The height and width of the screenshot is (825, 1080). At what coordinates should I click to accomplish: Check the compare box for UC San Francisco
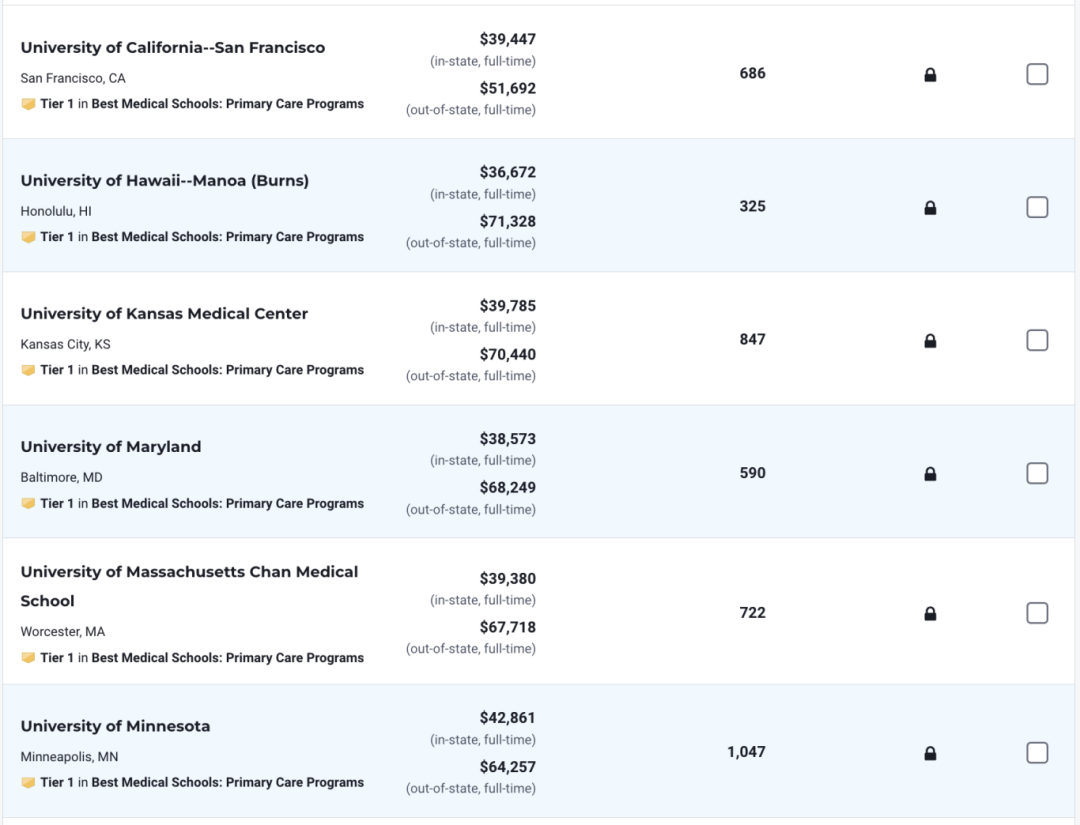1037,74
